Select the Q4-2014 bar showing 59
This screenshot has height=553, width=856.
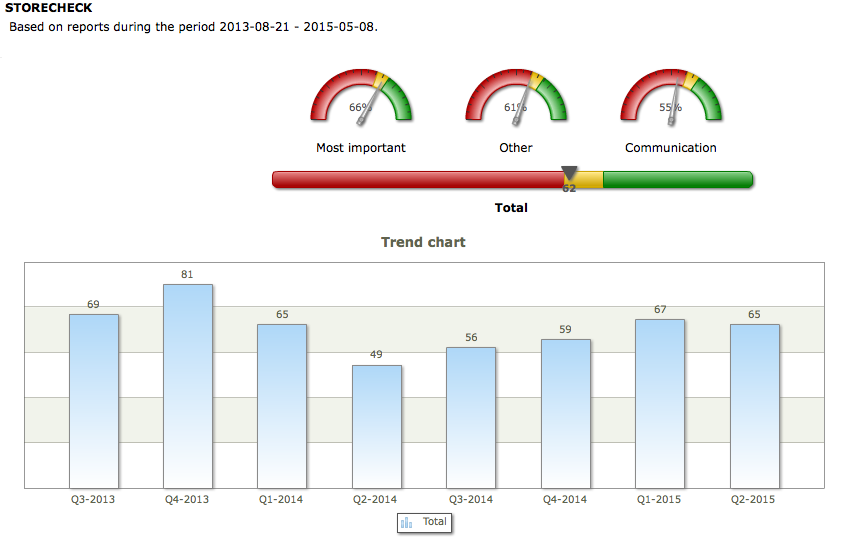566,413
